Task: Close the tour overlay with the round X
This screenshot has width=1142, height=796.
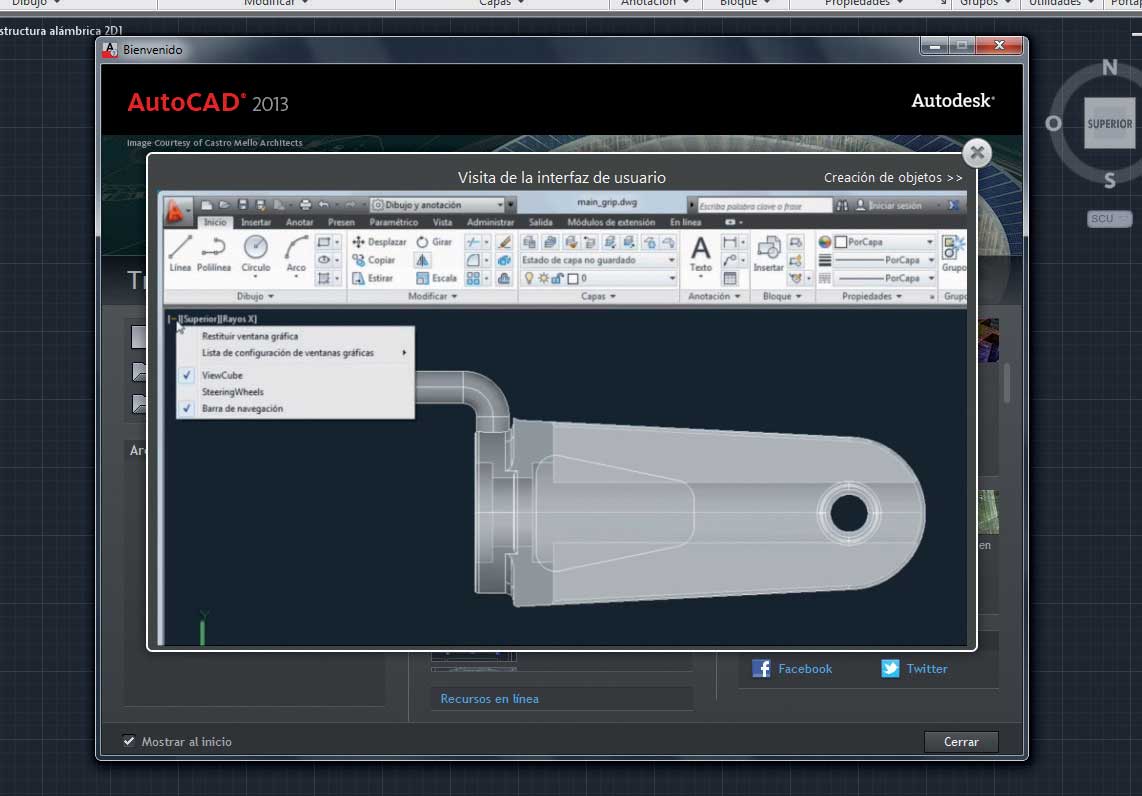Action: pos(977,153)
